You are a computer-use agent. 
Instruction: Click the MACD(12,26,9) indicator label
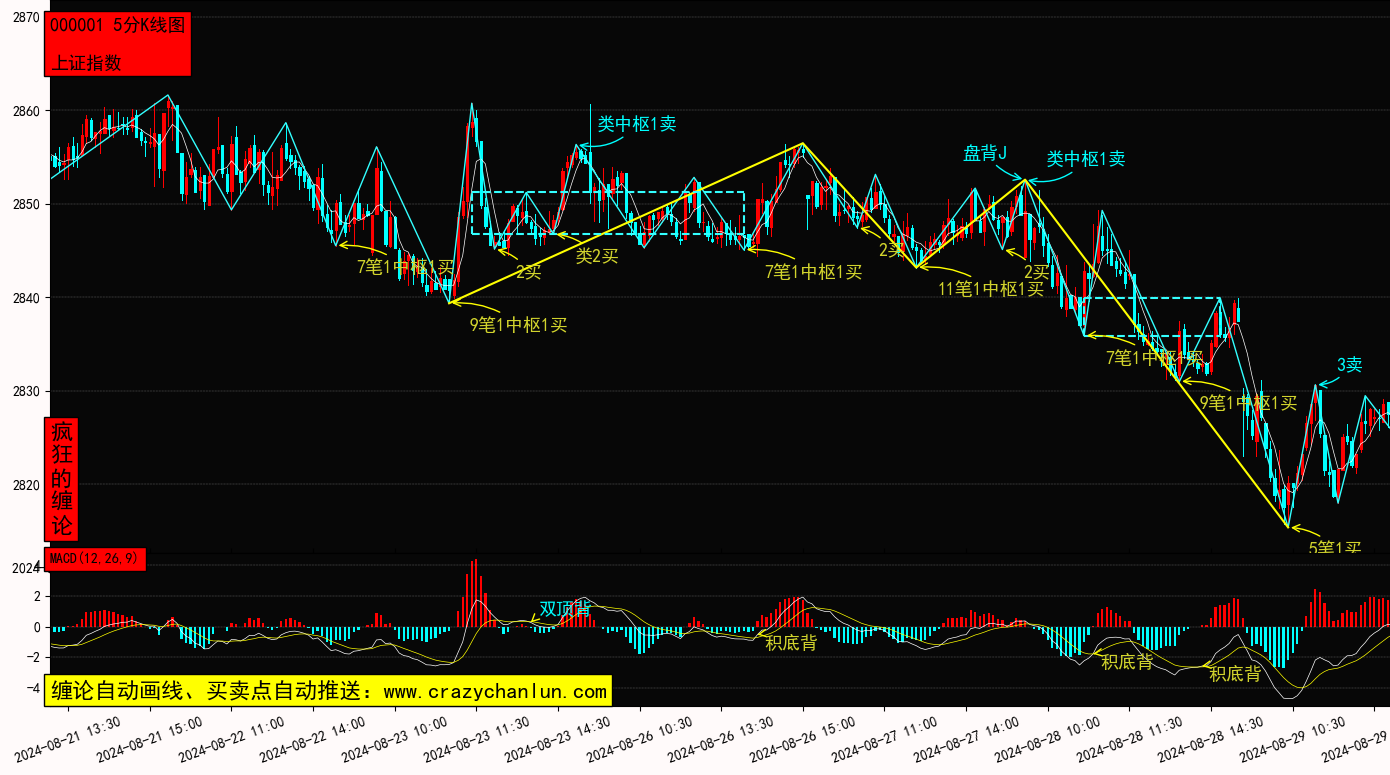pos(95,558)
